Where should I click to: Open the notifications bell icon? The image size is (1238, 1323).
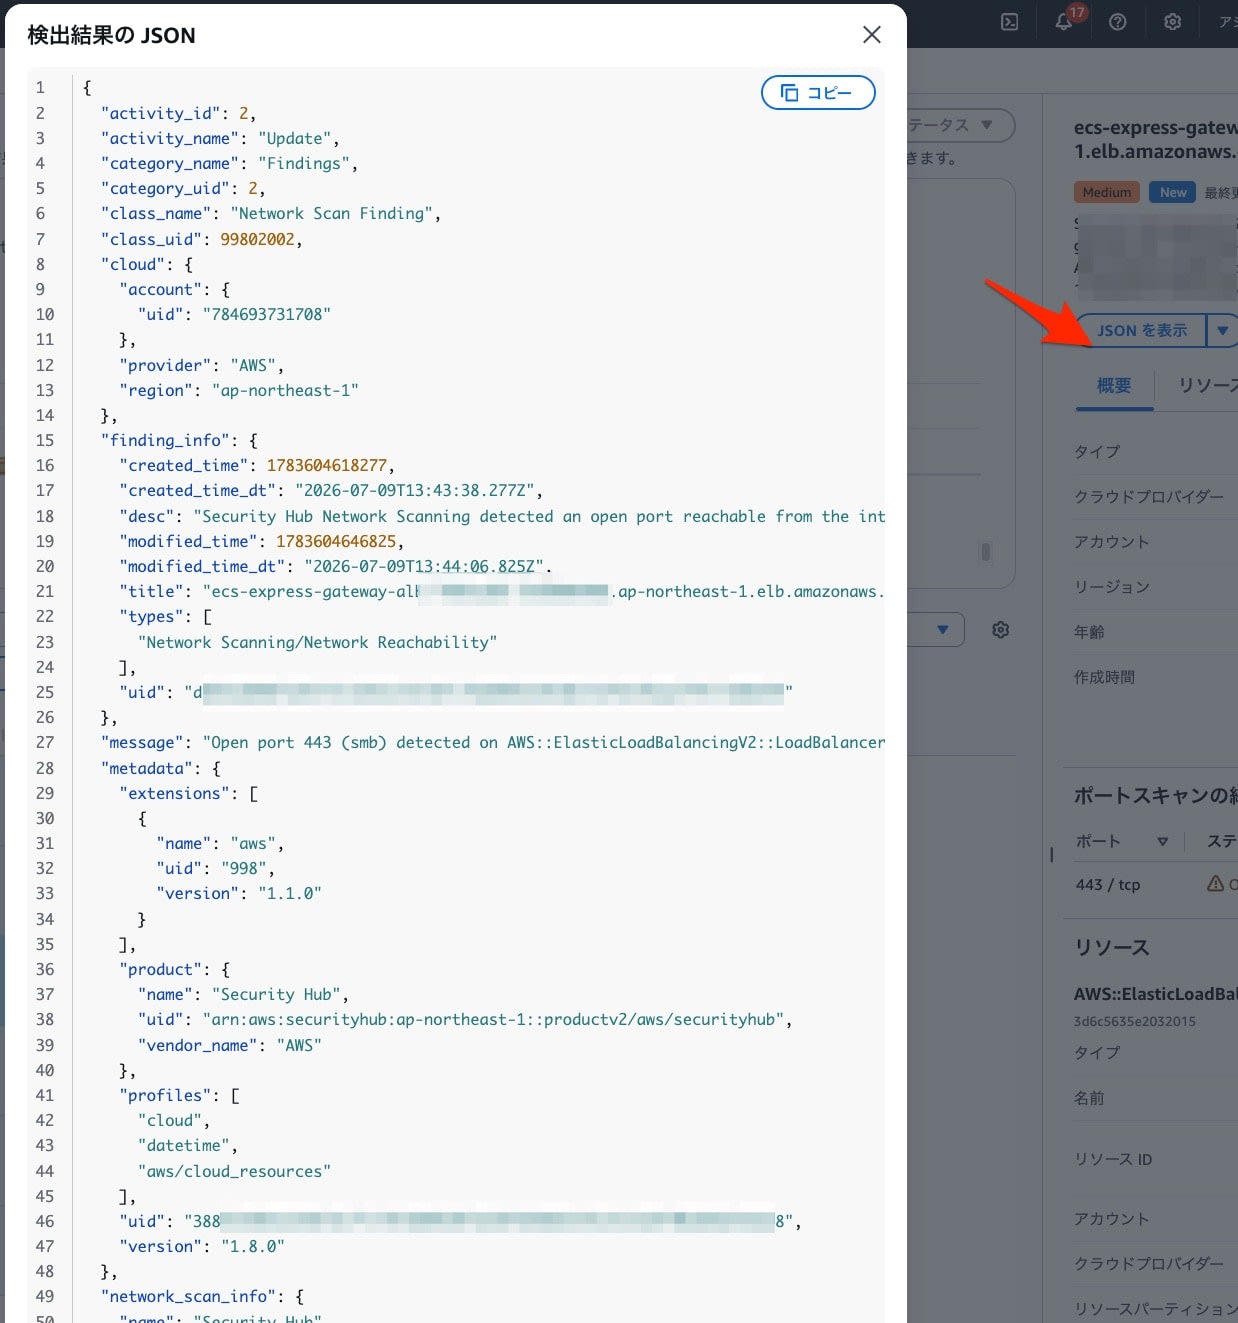(1064, 22)
